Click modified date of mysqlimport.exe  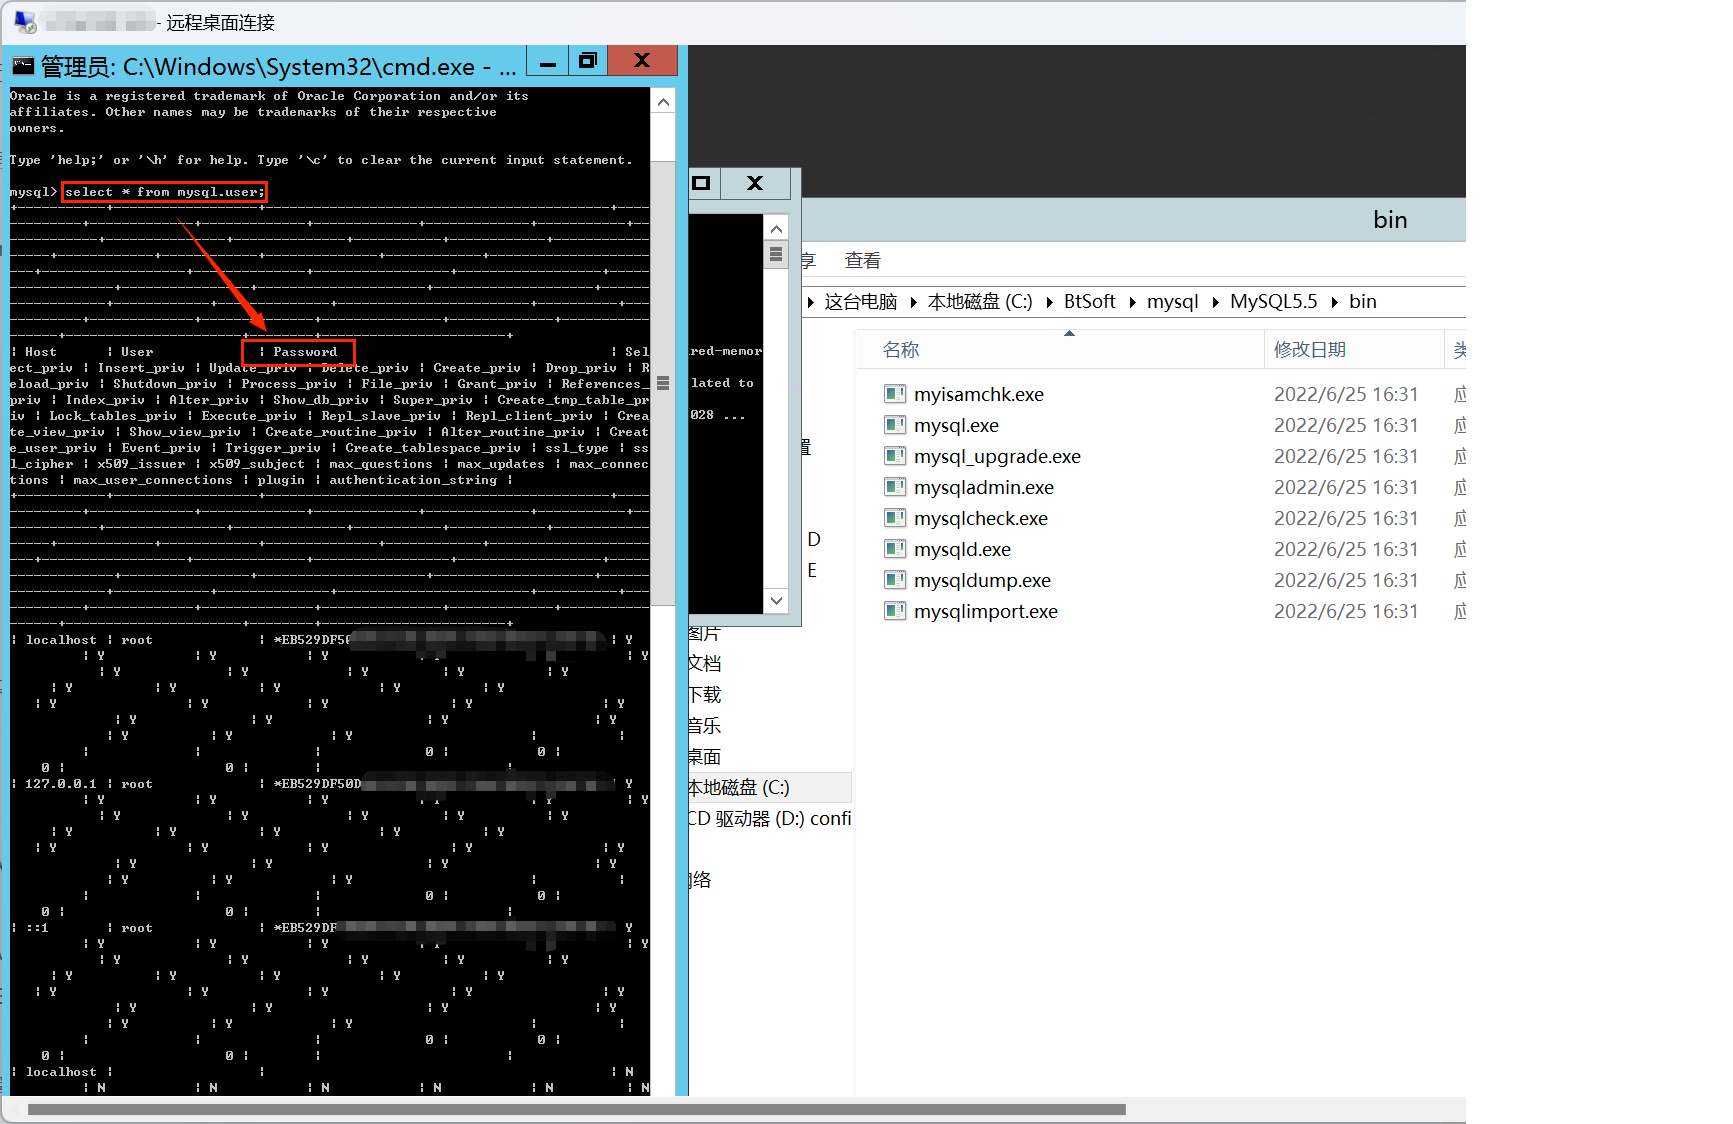tap(1346, 612)
